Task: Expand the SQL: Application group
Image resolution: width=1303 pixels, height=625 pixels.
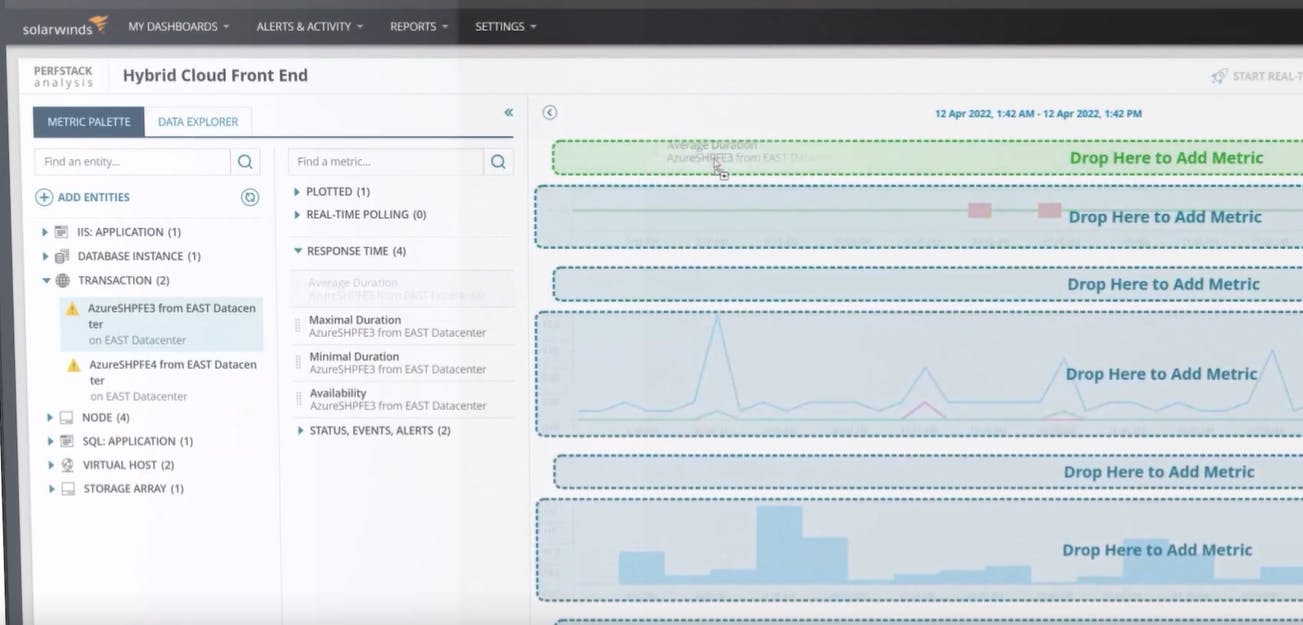Action: 51,441
